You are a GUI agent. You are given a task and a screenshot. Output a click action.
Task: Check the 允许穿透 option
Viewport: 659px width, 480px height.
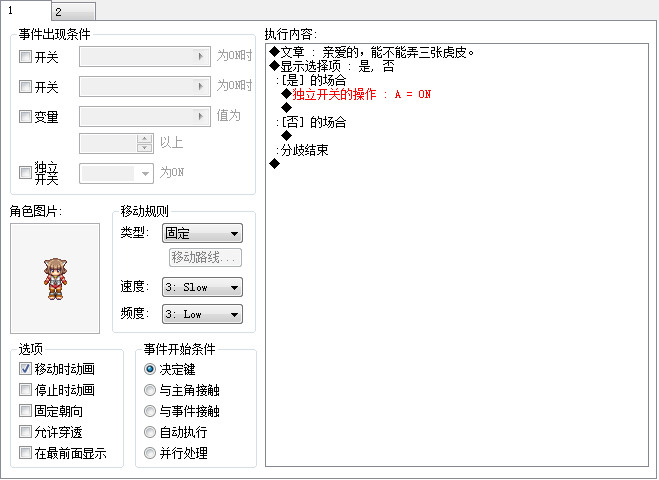tap(25, 432)
